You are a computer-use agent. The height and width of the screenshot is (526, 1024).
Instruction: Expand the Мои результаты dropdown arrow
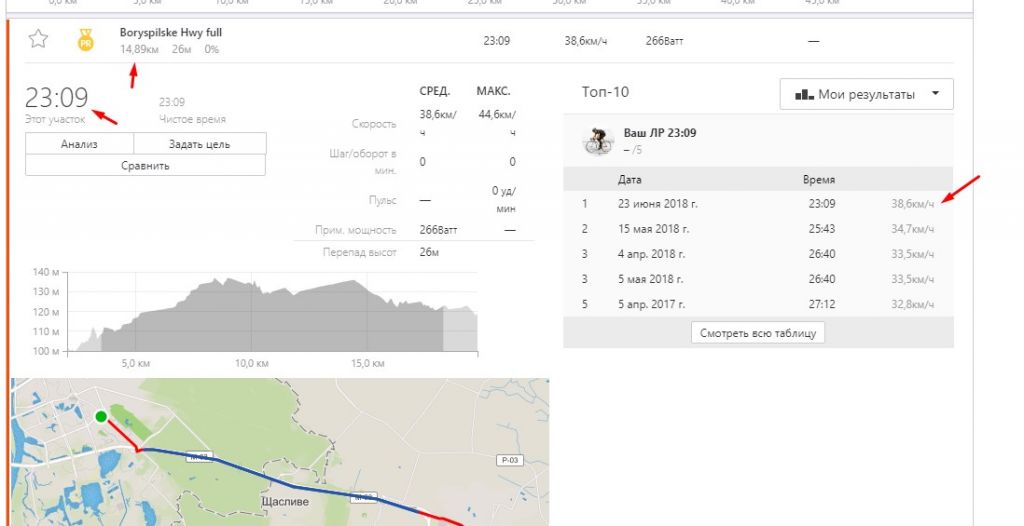click(935, 94)
